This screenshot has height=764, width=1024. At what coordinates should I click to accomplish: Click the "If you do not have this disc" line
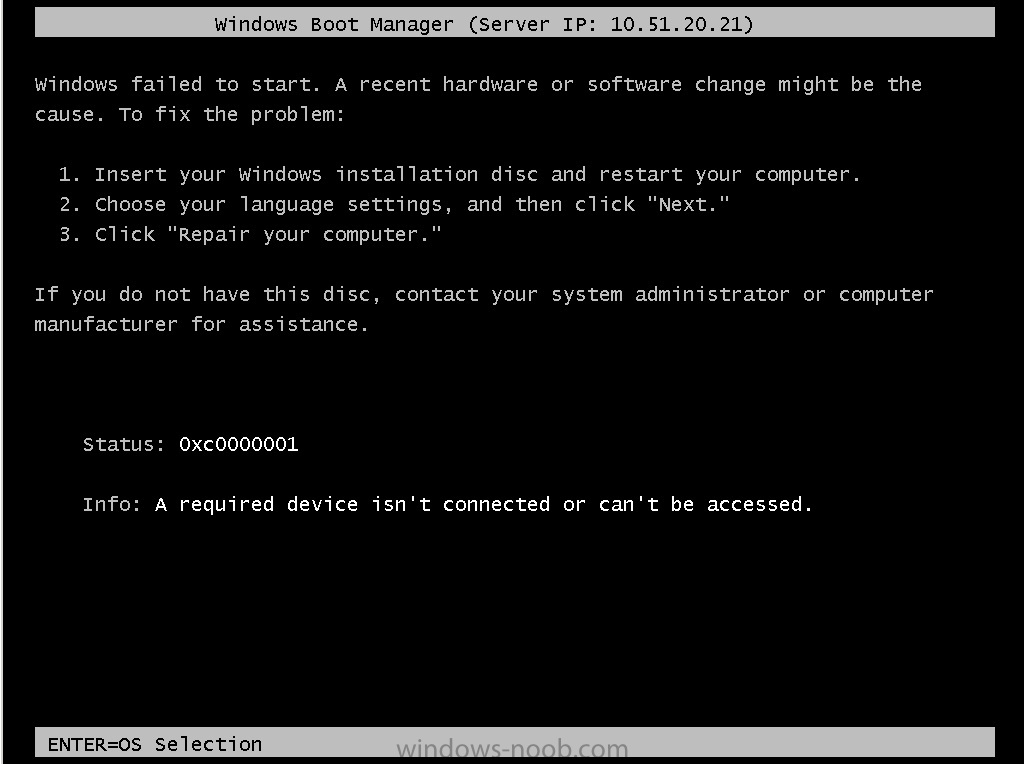point(484,294)
